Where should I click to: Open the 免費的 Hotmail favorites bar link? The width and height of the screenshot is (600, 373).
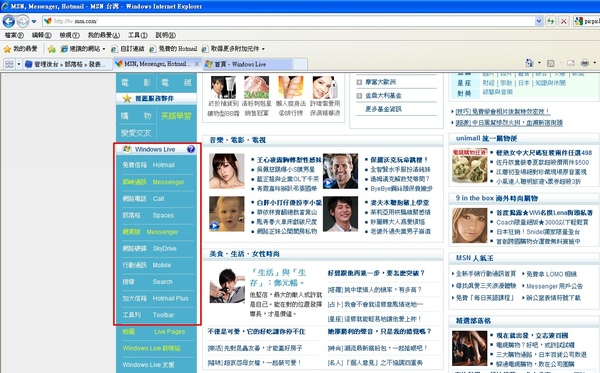(173, 49)
